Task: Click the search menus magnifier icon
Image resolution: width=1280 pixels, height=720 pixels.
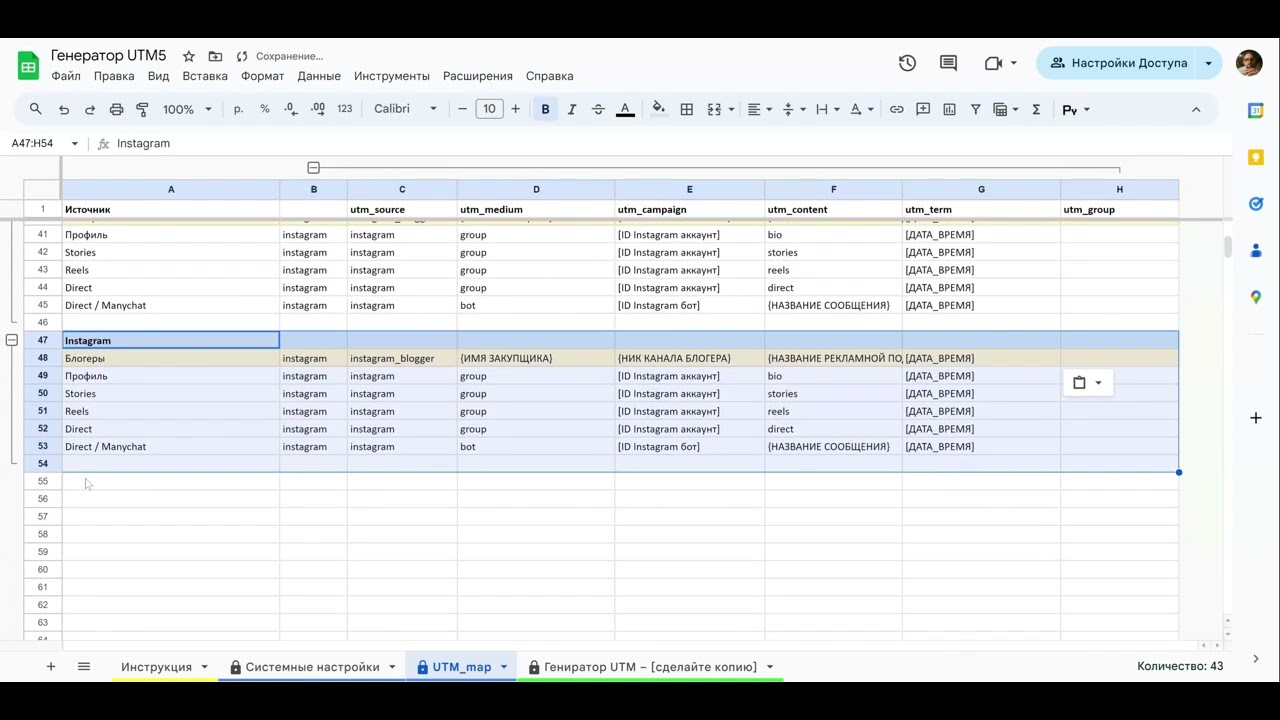Action: [36, 109]
